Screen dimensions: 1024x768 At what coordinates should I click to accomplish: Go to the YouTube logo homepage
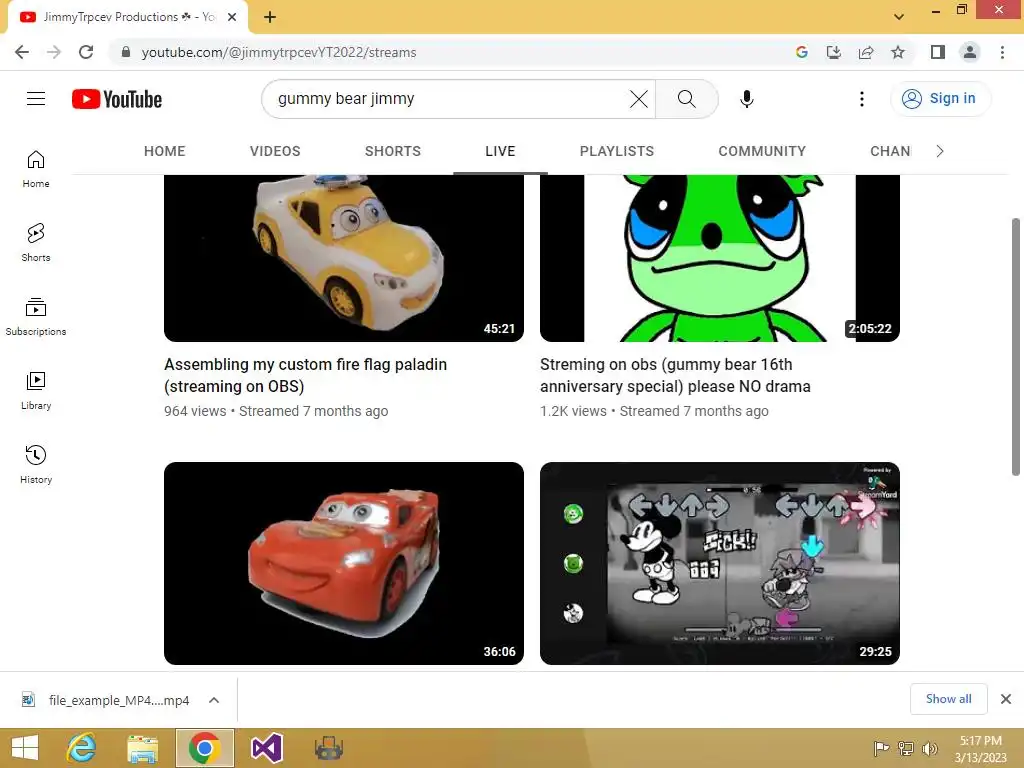point(117,99)
